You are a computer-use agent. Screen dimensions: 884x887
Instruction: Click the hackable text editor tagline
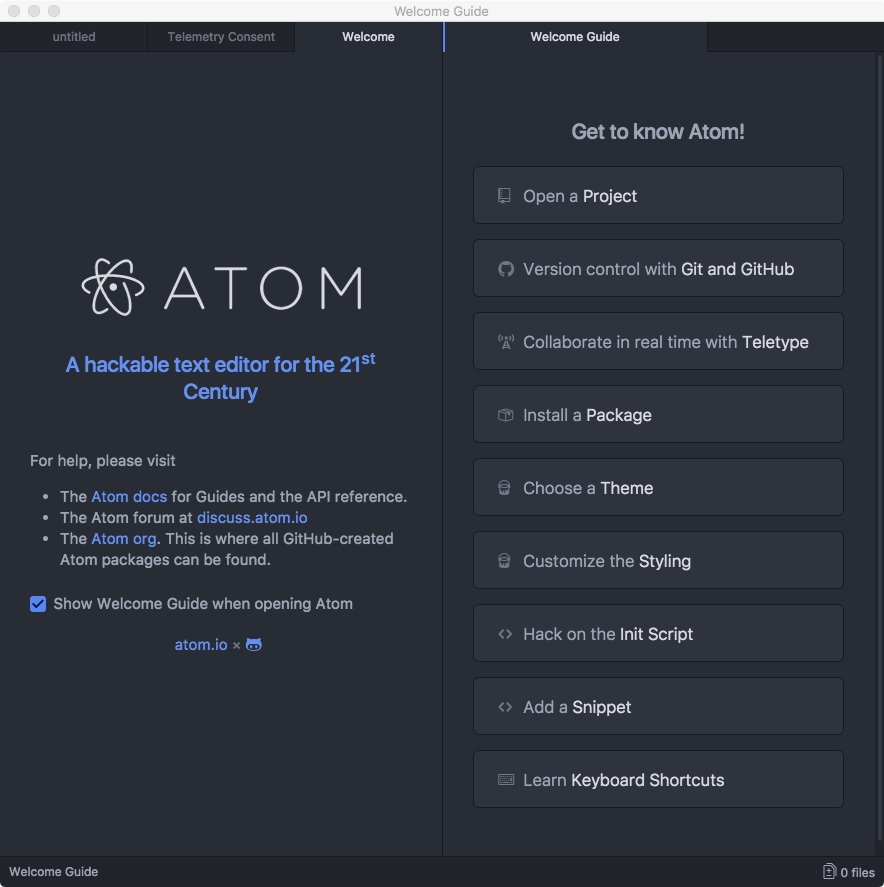(221, 377)
